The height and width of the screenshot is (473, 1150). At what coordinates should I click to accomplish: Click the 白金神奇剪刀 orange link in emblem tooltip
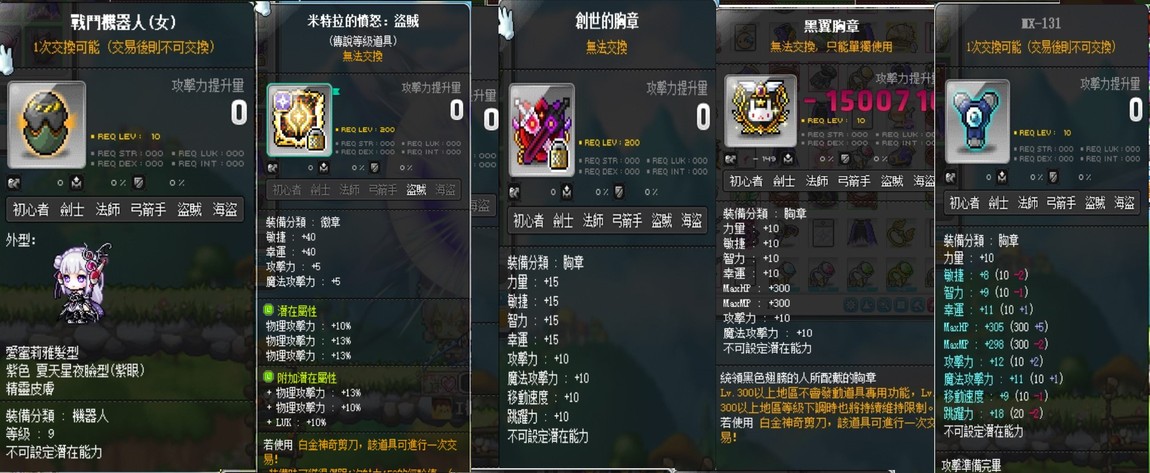pos(329,444)
